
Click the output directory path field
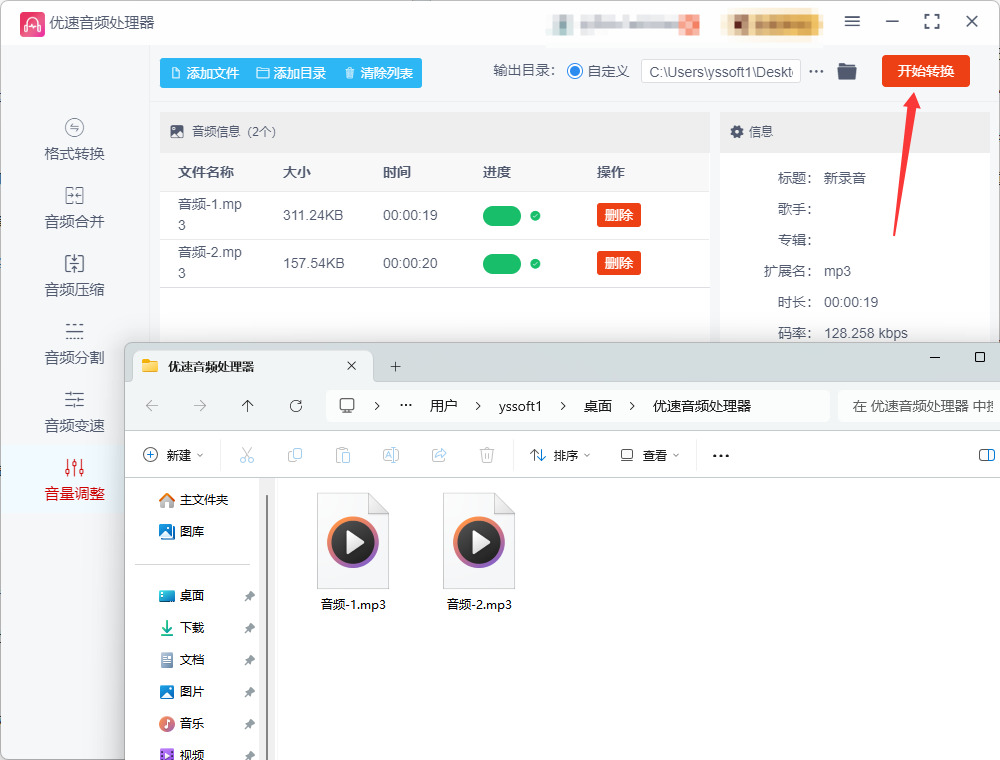click(x=721, y=71)
